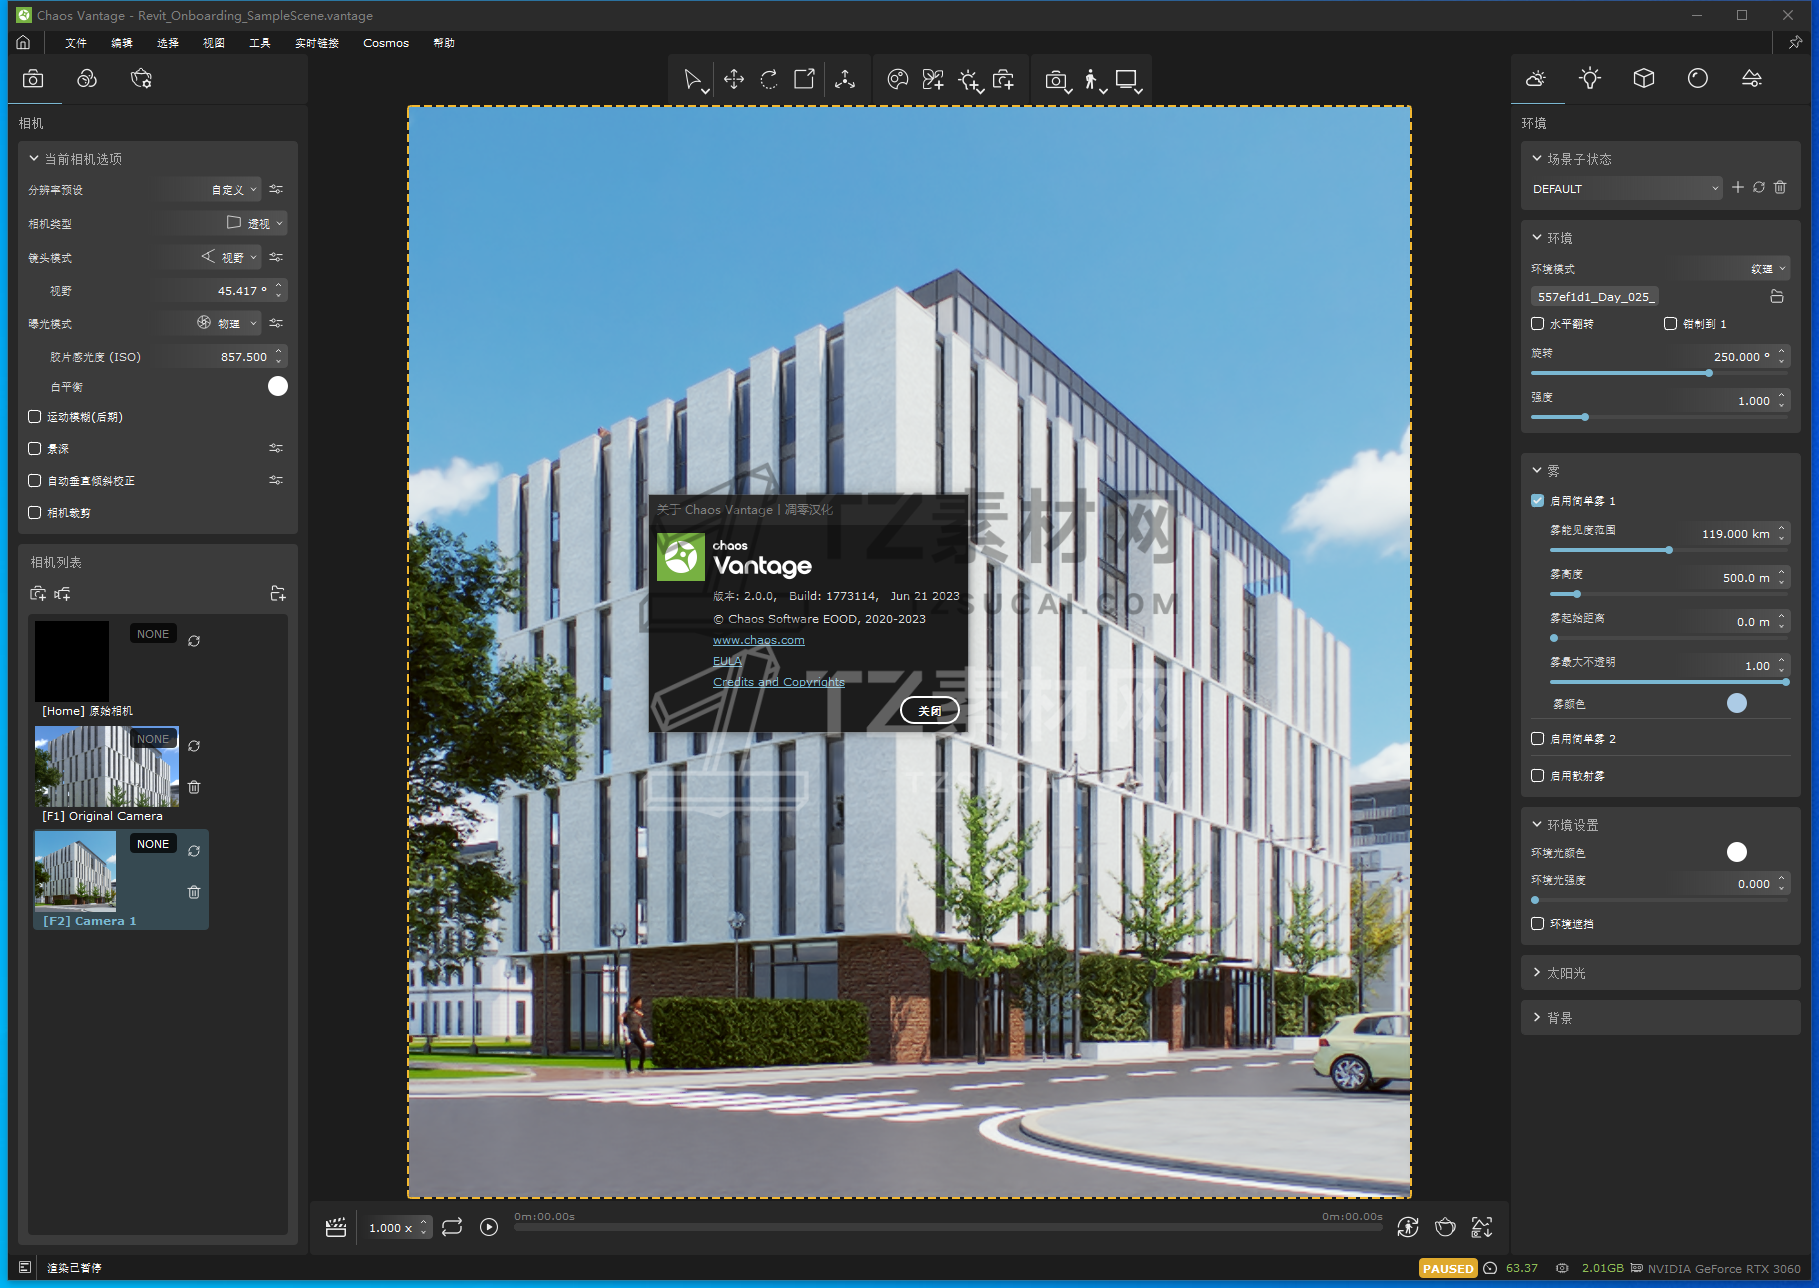Click the high quality render teapot icon

pos(1445,1227)
